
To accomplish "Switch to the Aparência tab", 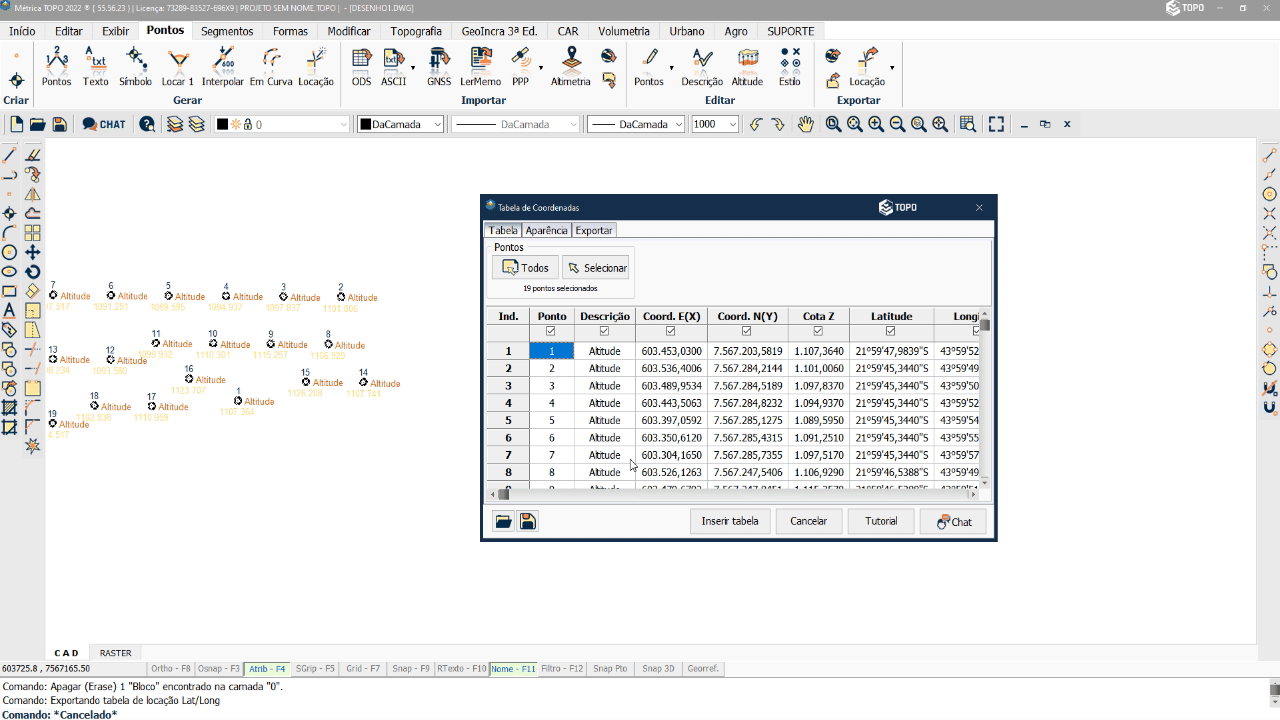I will (x=546, y=230).
